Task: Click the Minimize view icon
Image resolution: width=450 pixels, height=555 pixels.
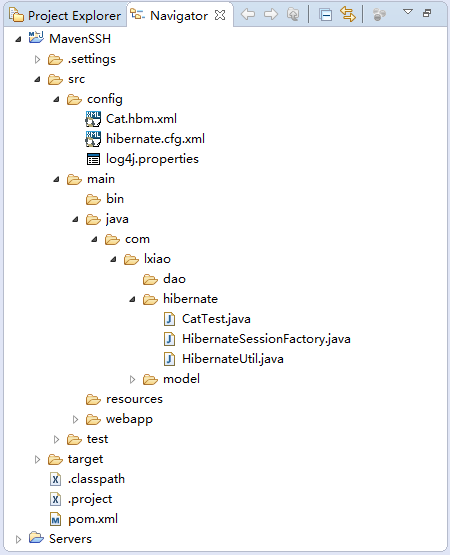Action: pos(427,13)
